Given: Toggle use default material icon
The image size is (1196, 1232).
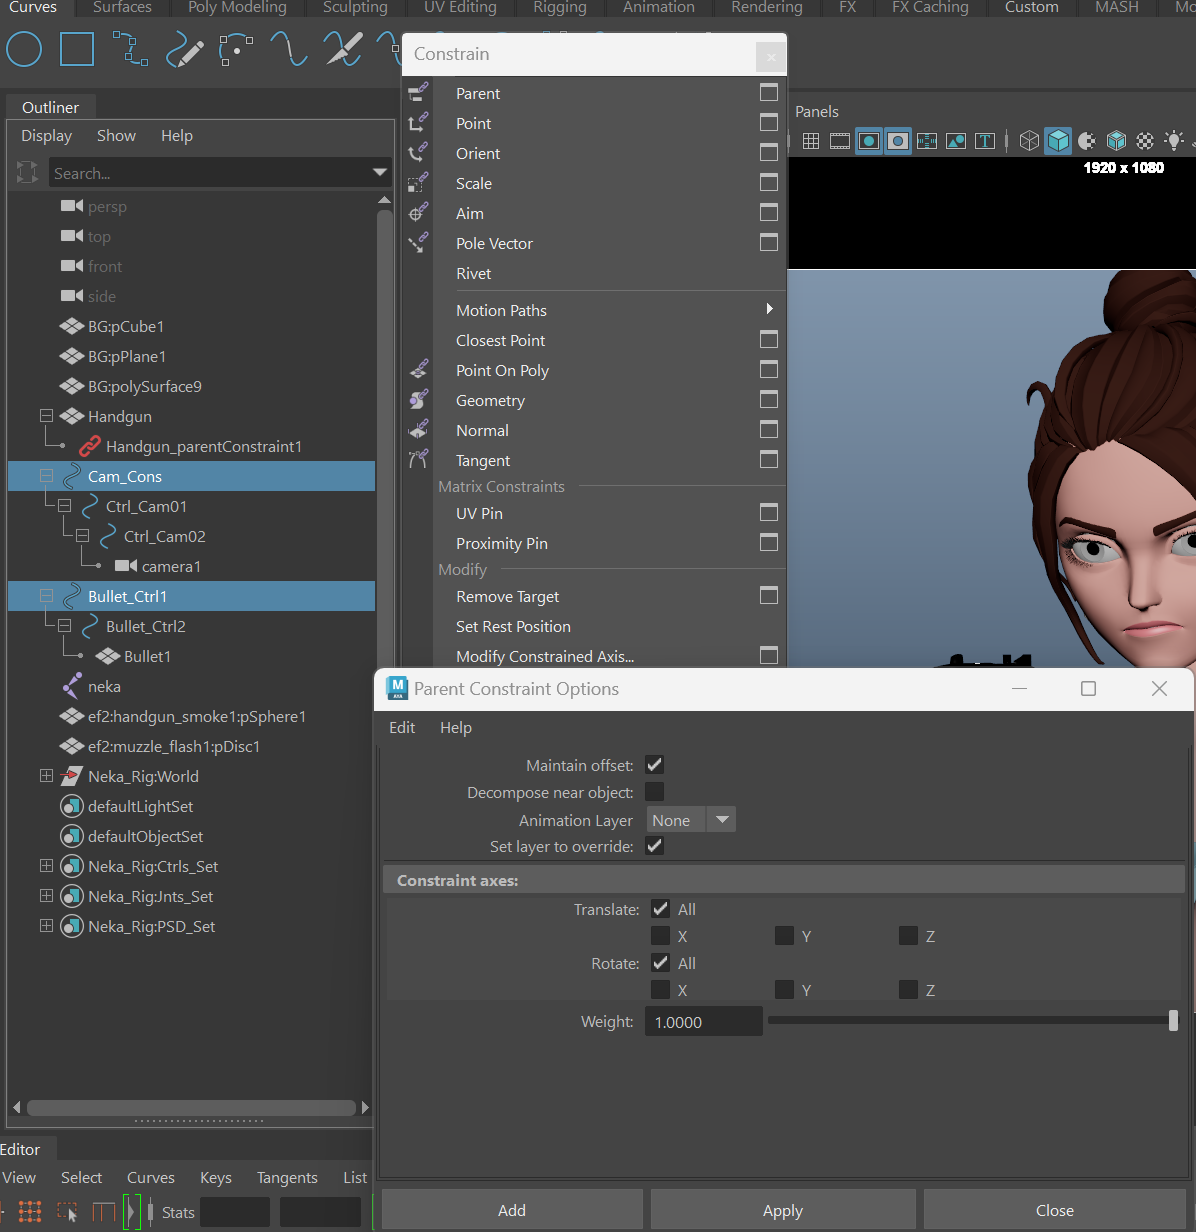Looking at the screenshot, I should coord(1087,141).
